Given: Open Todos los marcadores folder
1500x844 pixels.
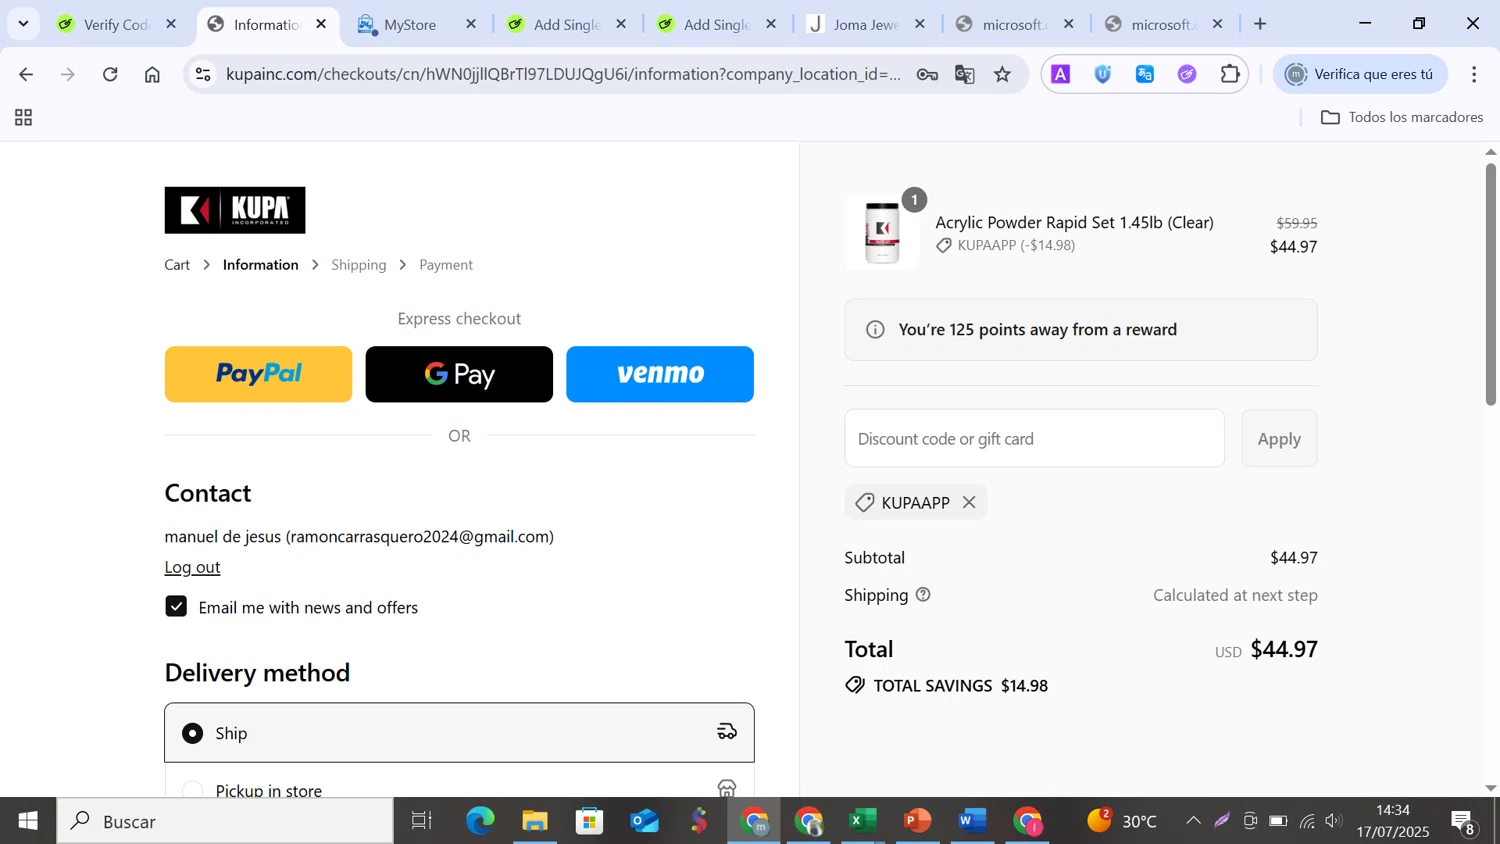Looking at the screenshot, I should point(1402,117).
